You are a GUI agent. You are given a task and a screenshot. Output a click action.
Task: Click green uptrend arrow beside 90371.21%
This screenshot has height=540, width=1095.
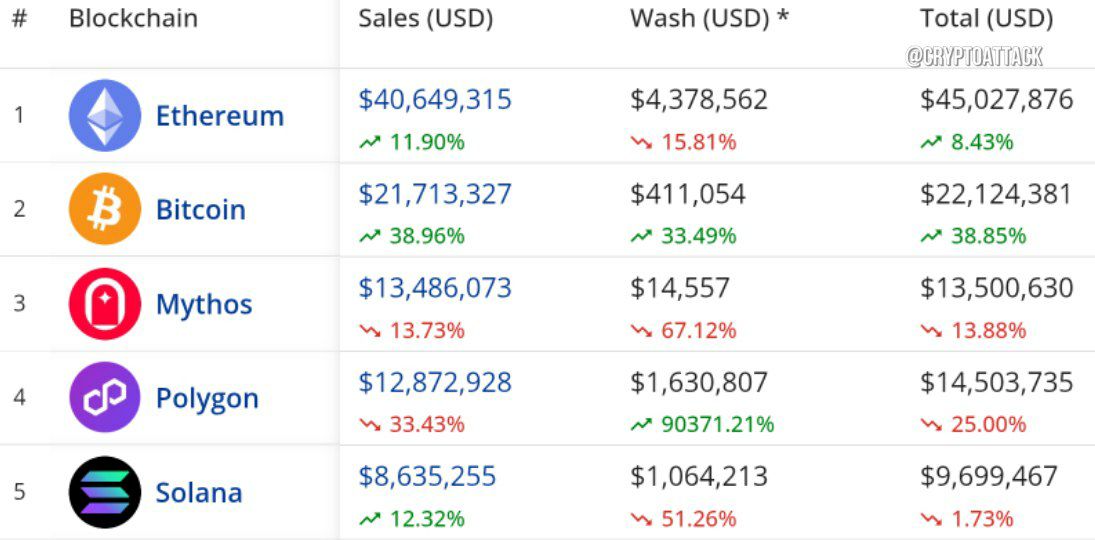pyautogui.click(x=641, y=424)
